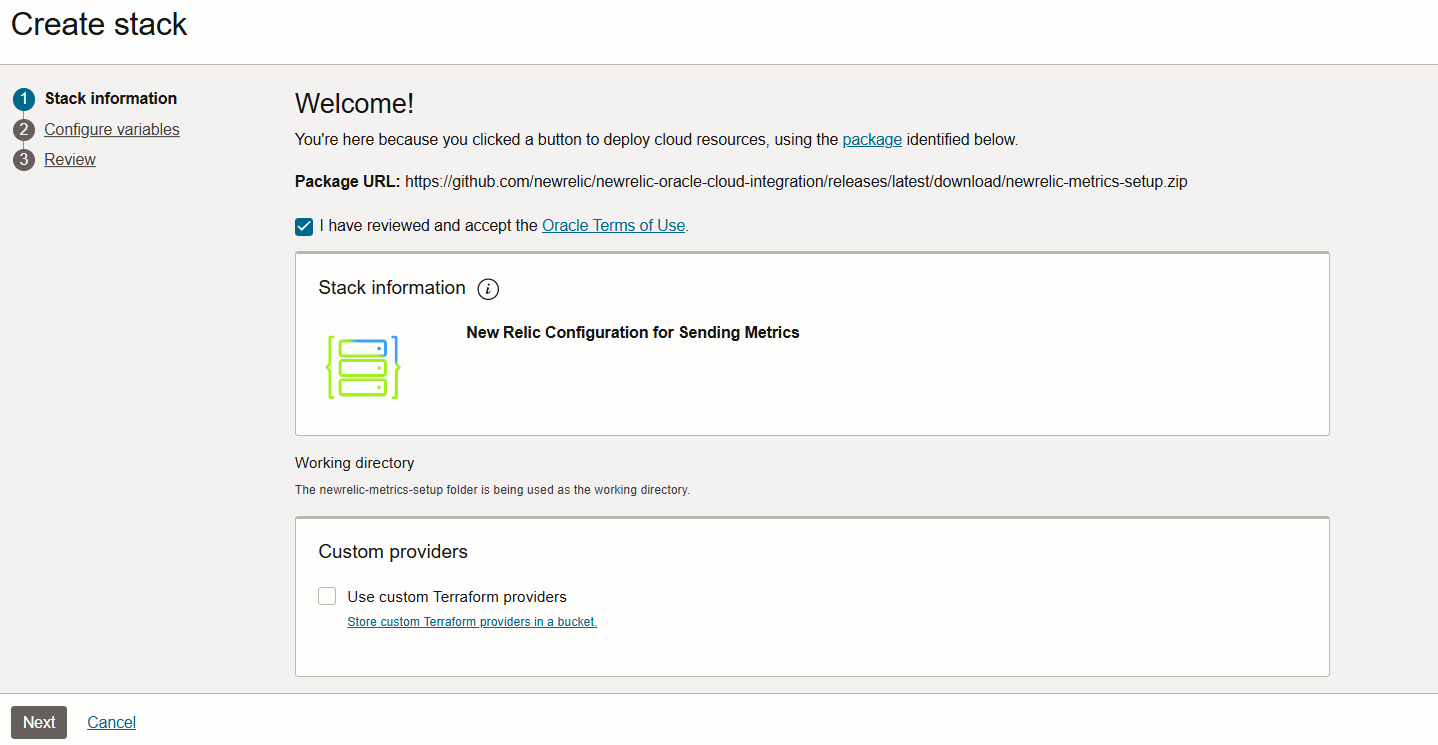The height and width of the screenshot is (745, 1438).
Task: Click the step 3 circle indicator
Action: tap(23, 159)
